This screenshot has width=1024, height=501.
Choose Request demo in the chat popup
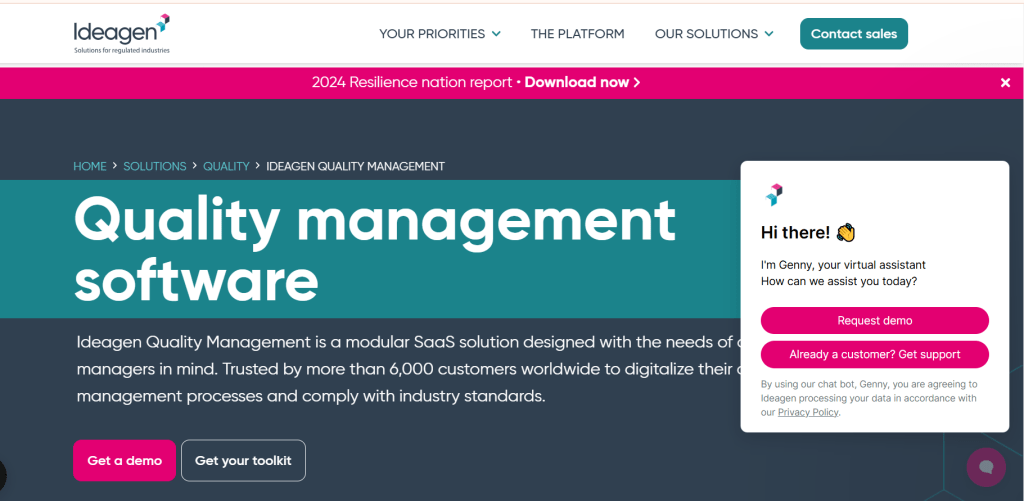click(x=874, y=320)
